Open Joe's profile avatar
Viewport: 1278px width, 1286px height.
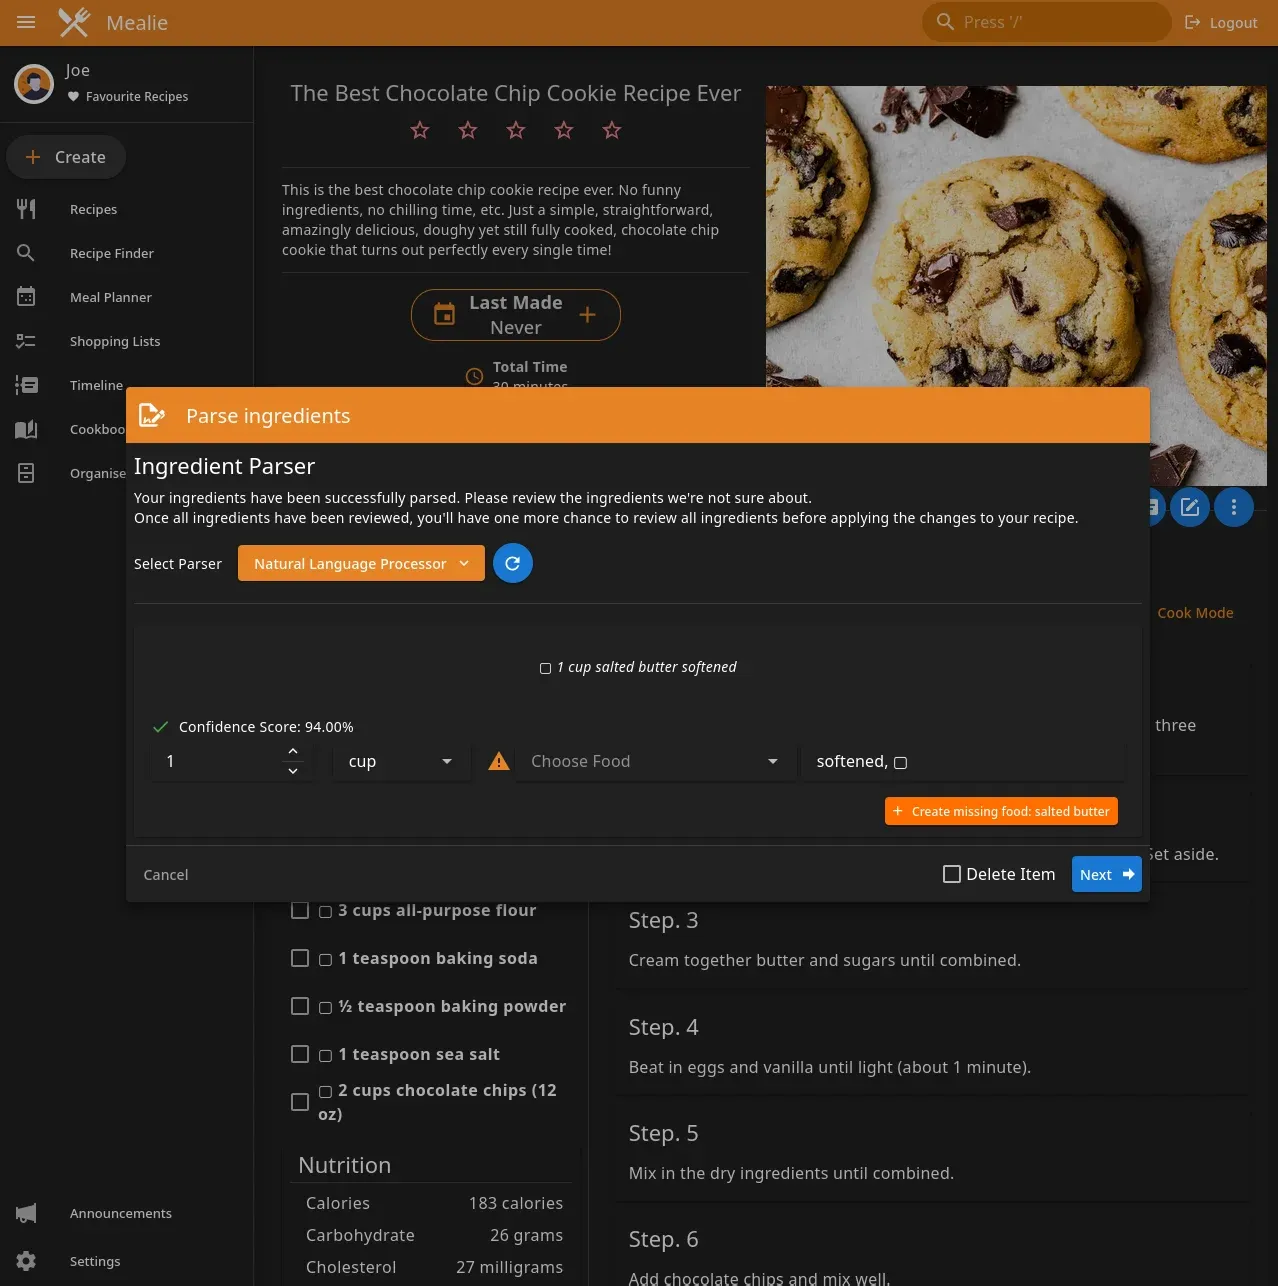[x=34, y=83]
